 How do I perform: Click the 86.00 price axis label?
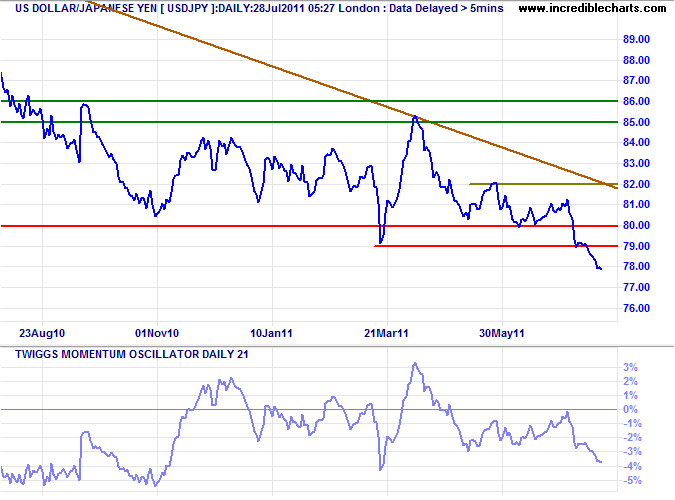(636, 101)
